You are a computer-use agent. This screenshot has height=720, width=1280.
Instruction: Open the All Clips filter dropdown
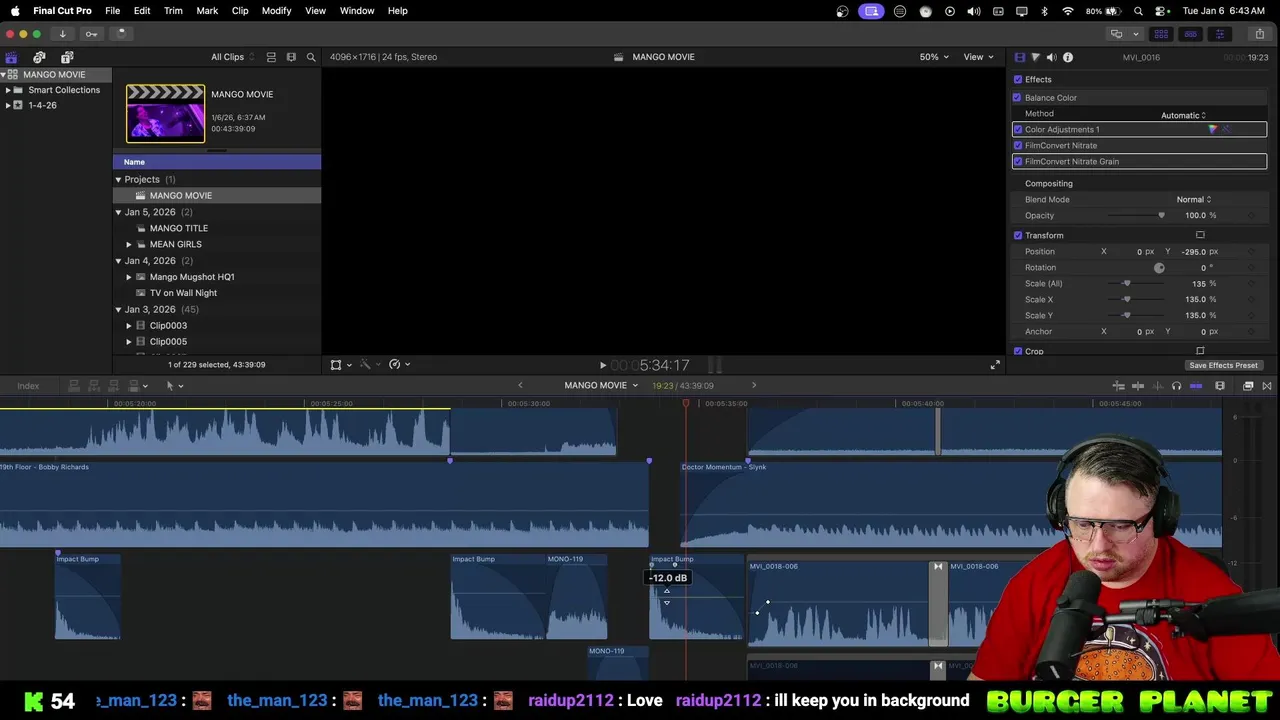tap(232, 57)
